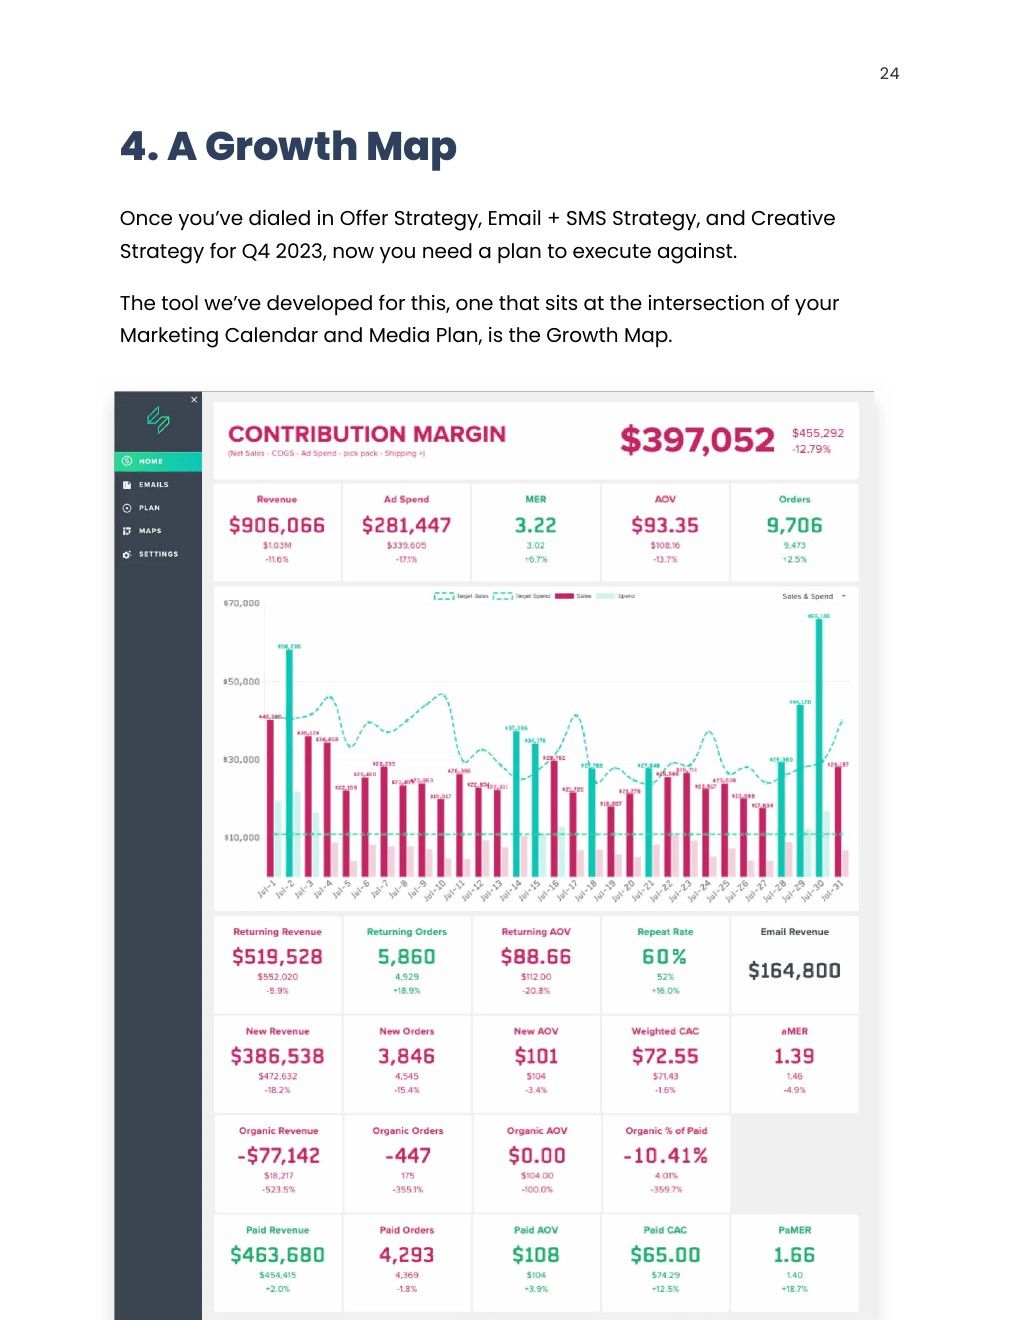Toggle the Target Sales legend entry
The width and height of the screenshot is (1020, 1320).
[x=461, y=596]
